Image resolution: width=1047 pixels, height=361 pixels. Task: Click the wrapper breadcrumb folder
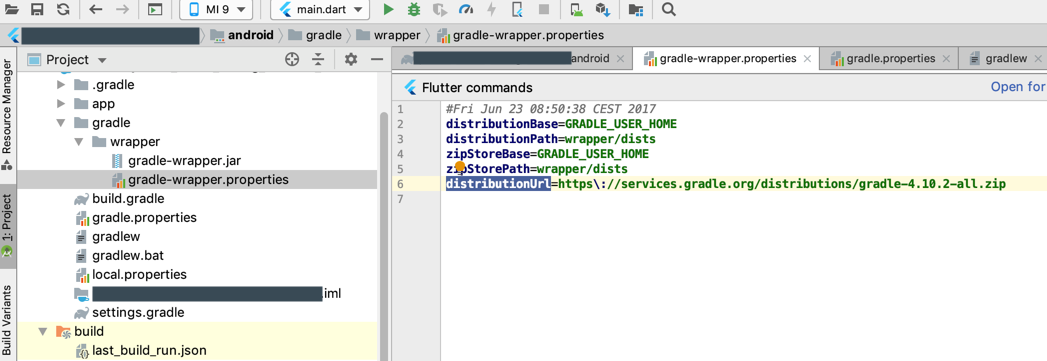pyautogui.click(x=389, y=35)
